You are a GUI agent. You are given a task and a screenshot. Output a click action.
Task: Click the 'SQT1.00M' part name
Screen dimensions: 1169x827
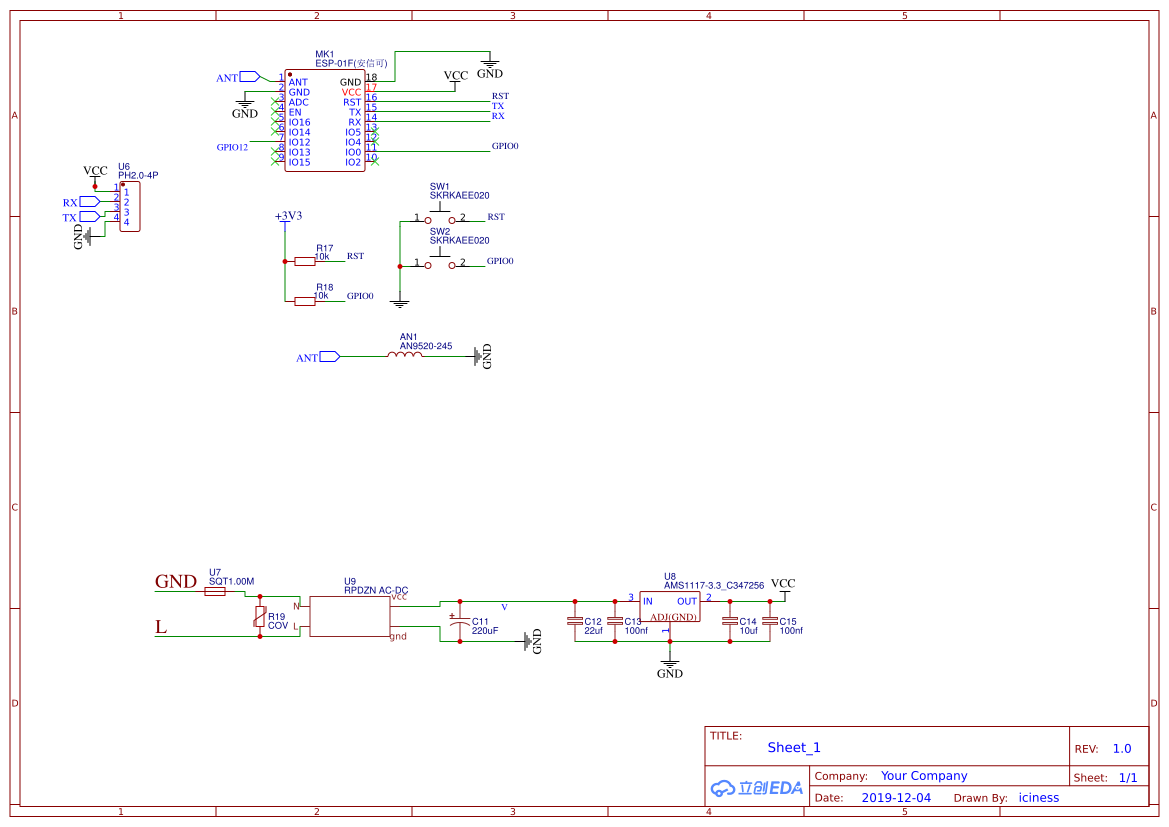pyautogui.click(x=231, y=582)
